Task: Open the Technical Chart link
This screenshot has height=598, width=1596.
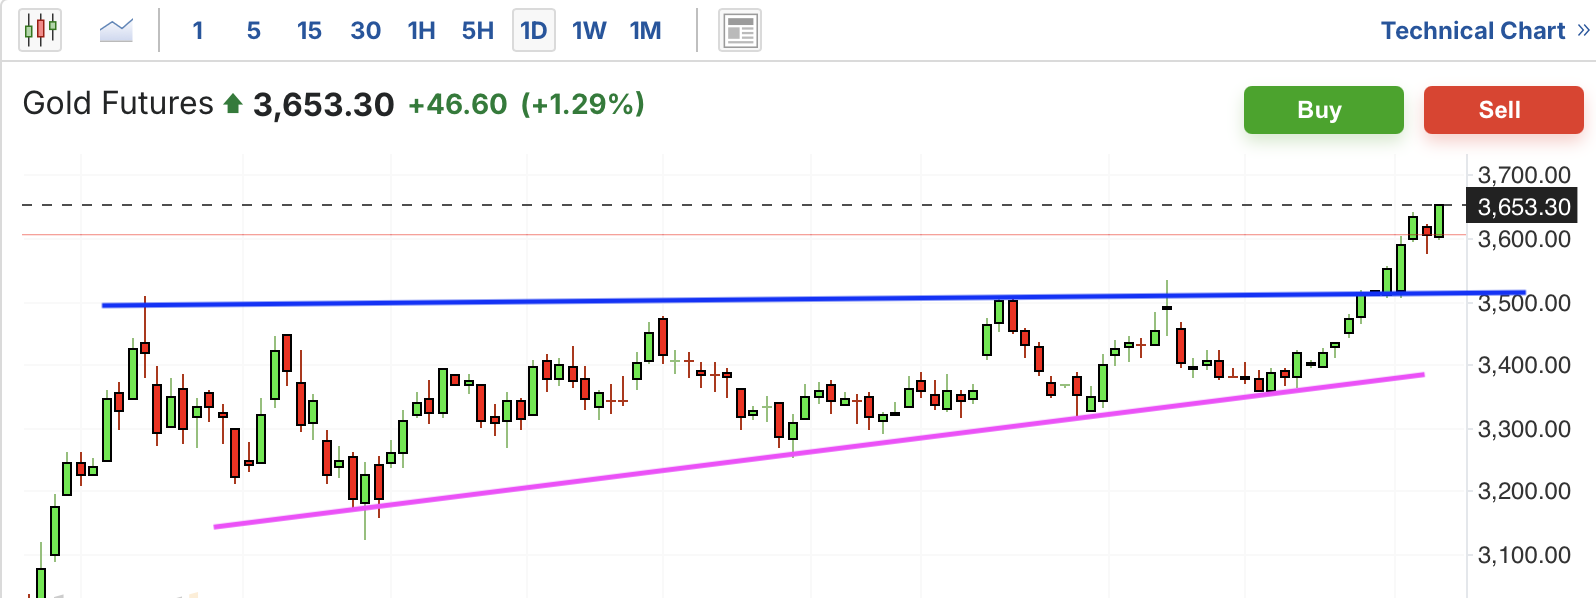Action: click(x=1485, y=31)
